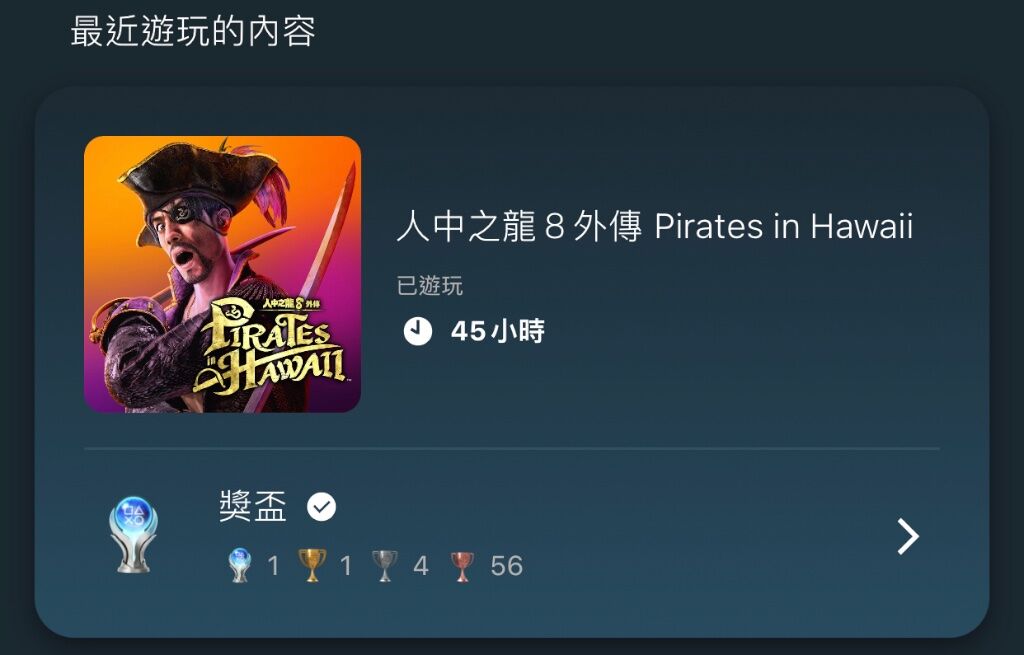The height and width of the screenshot is (655, 1024).
Task: Open the Pirates in Hawaii game cover thumbnail
Action: pyautogui.click(x=223, y=274)
